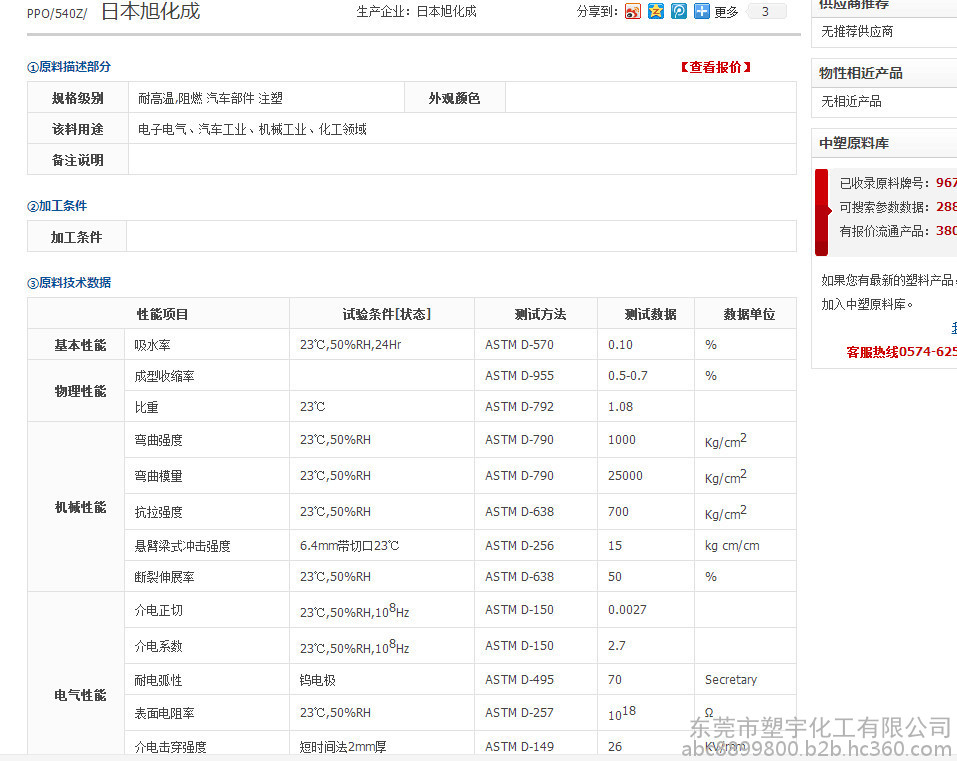957x761 pixels.
Task: Click the 中塑原料库 sidebar heading
Action: click(854, 143)
